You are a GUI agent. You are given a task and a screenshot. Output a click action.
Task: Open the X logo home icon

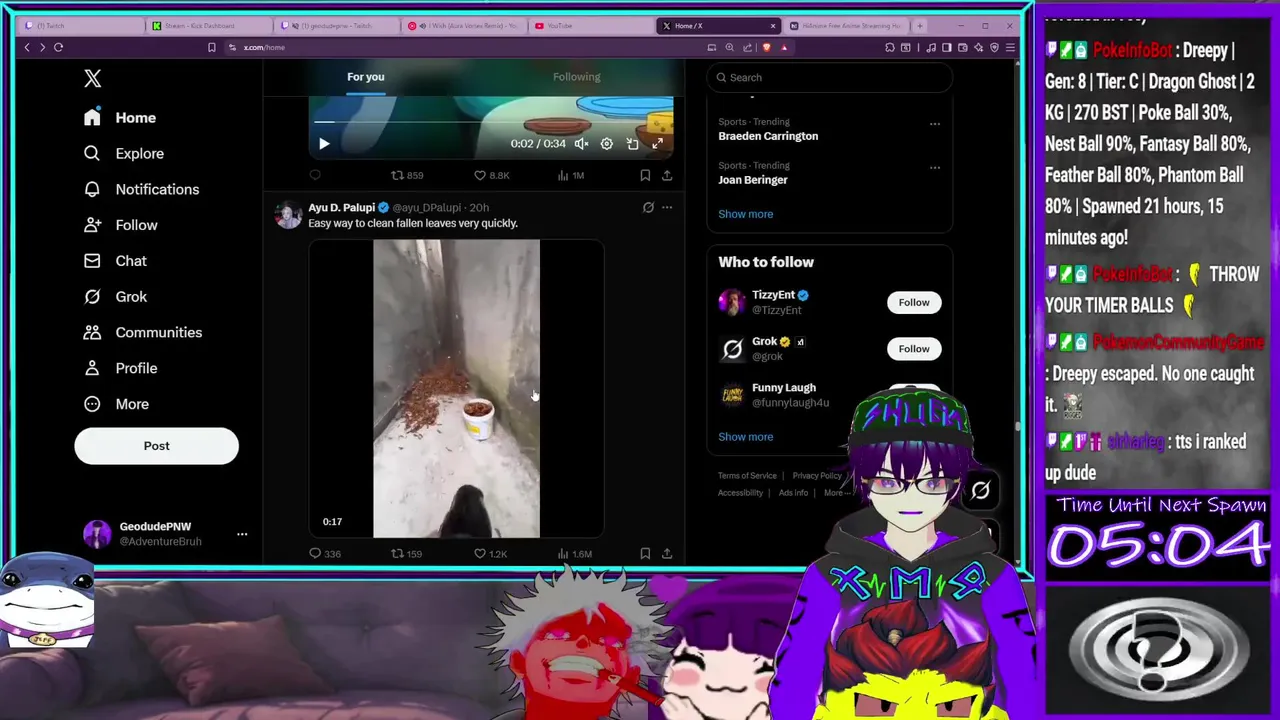click(x=93, y=78)
